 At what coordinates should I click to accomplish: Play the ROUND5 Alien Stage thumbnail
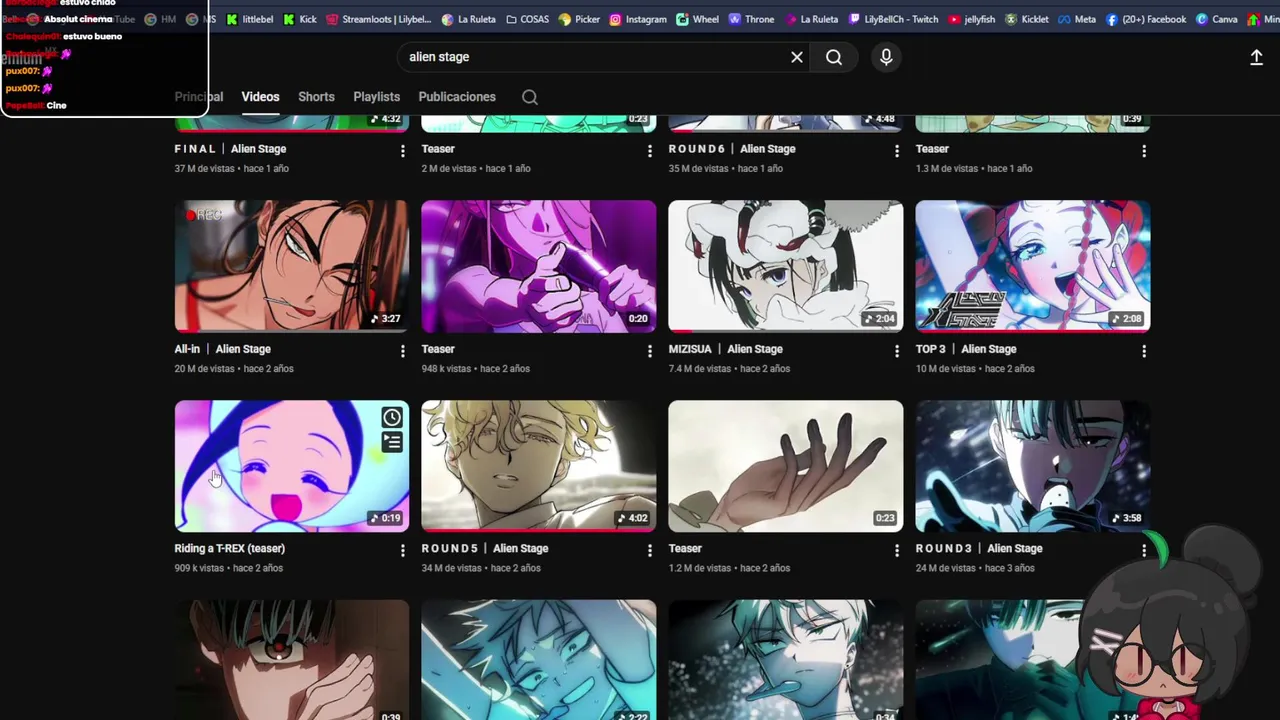pyautogui.click(x=539, y=466)
